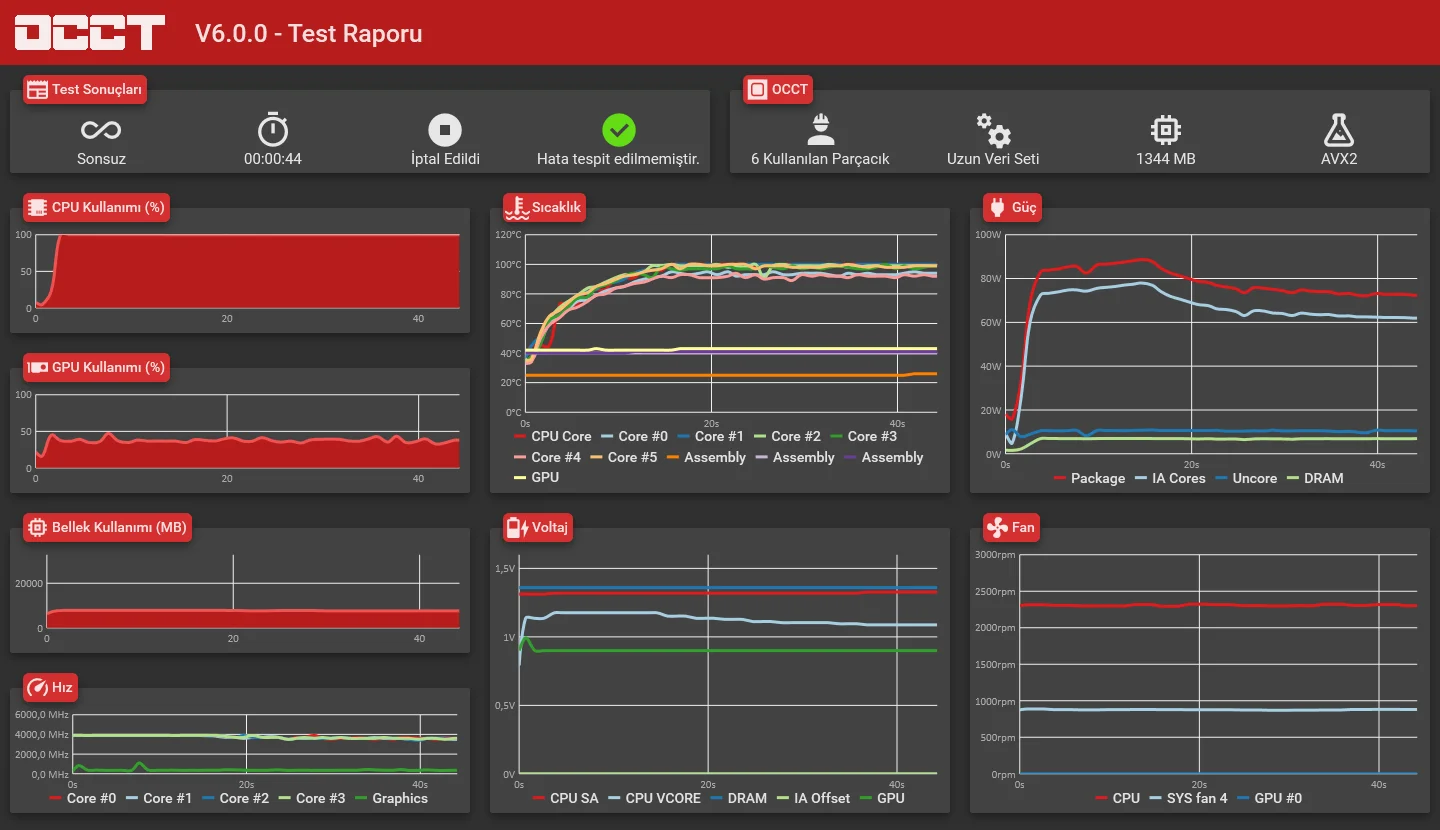This screenshot has width=1440, height=830.
Task: Click the gears icon above Uzun Veri Seti
Action: point(993,130)
